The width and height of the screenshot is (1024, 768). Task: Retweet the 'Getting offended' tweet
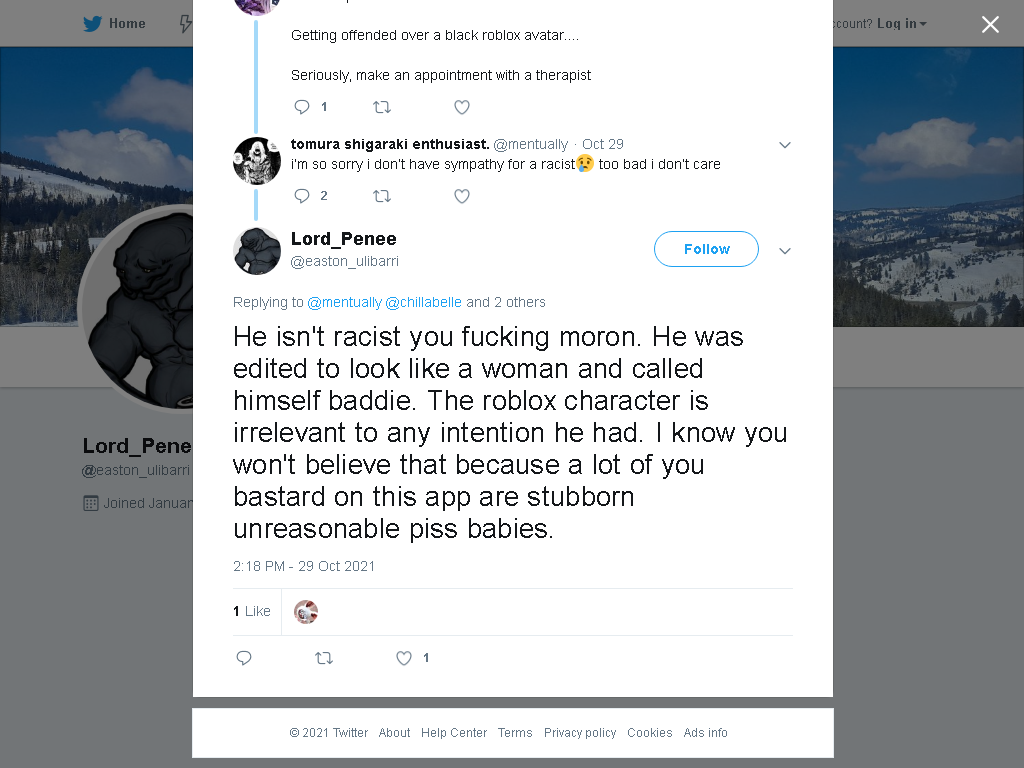point(382,107)
